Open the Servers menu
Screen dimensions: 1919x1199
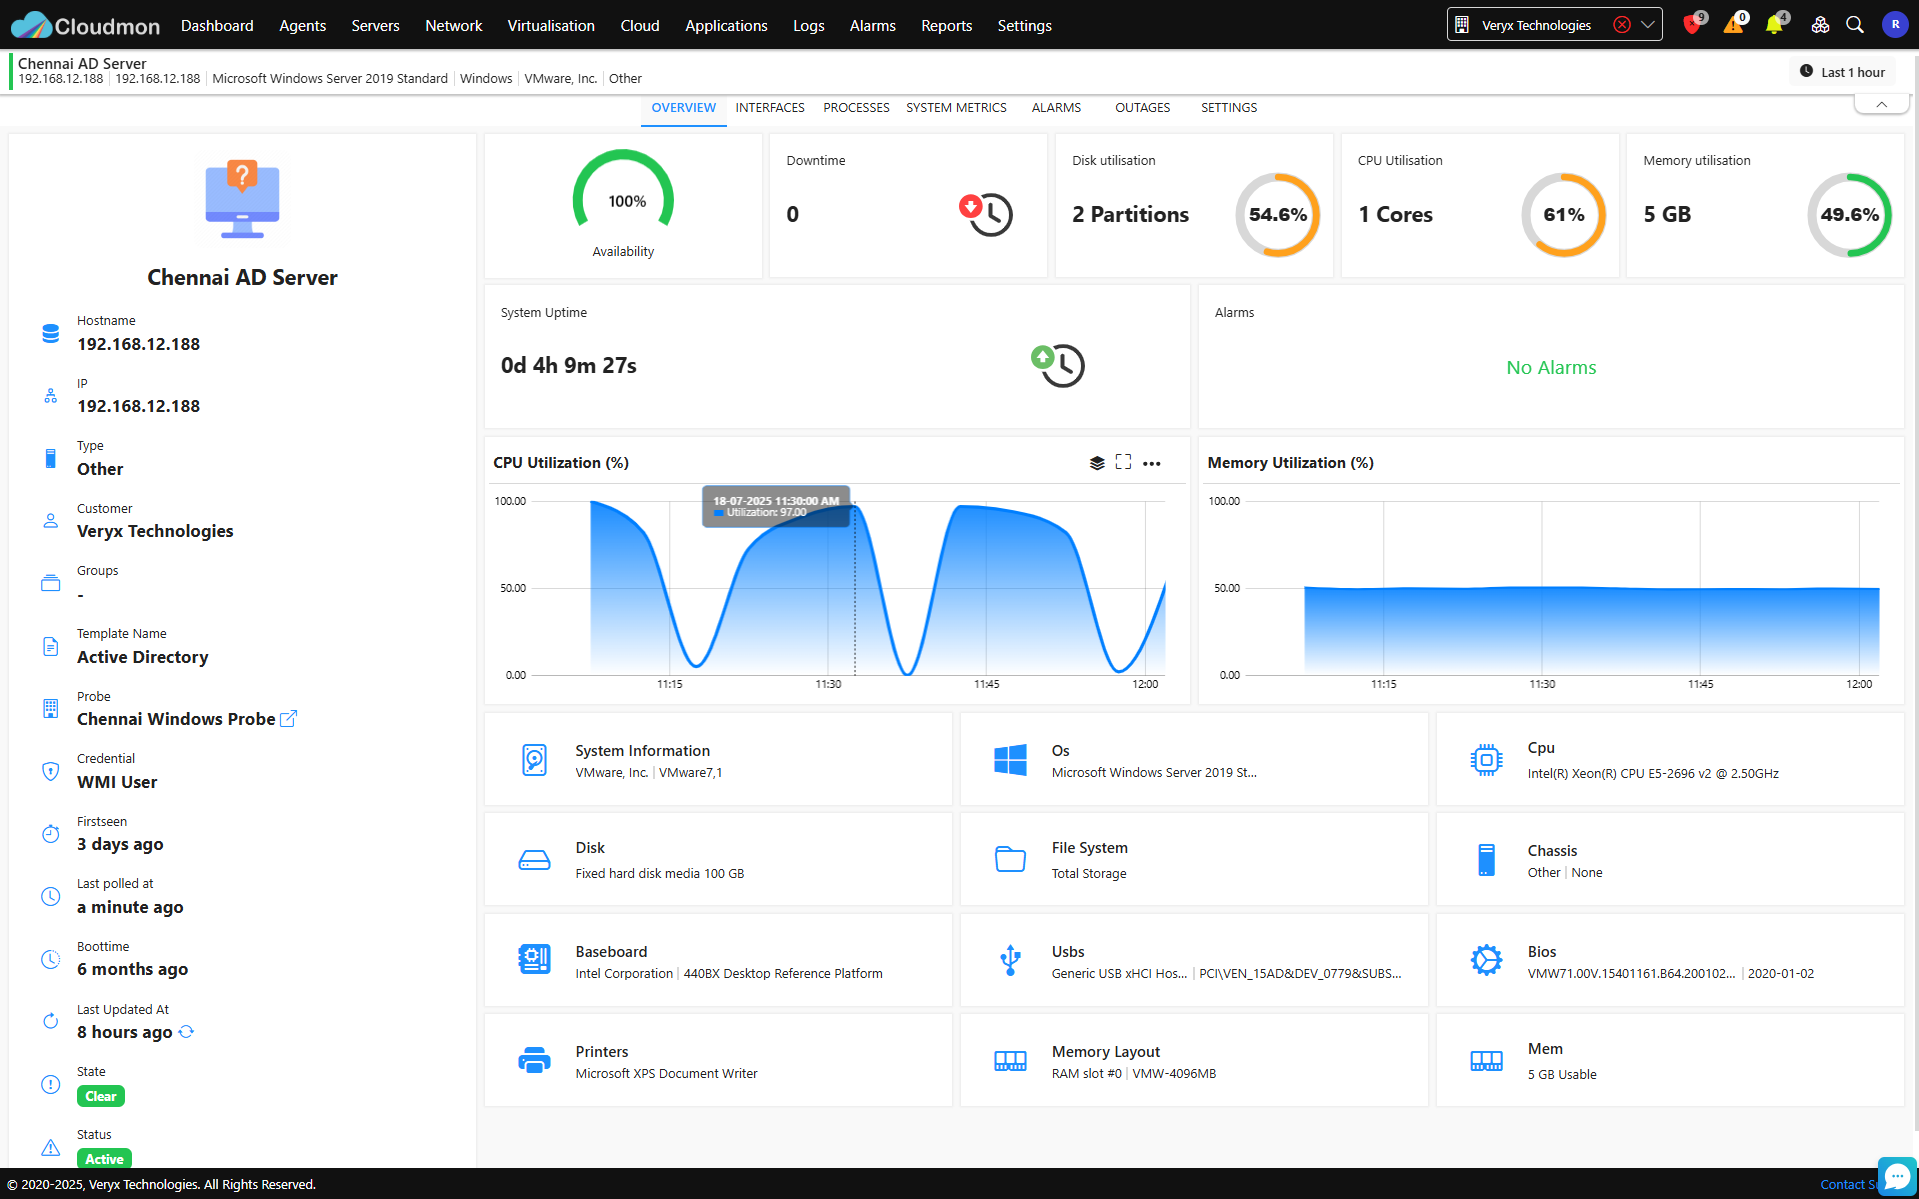click(375, 25)
